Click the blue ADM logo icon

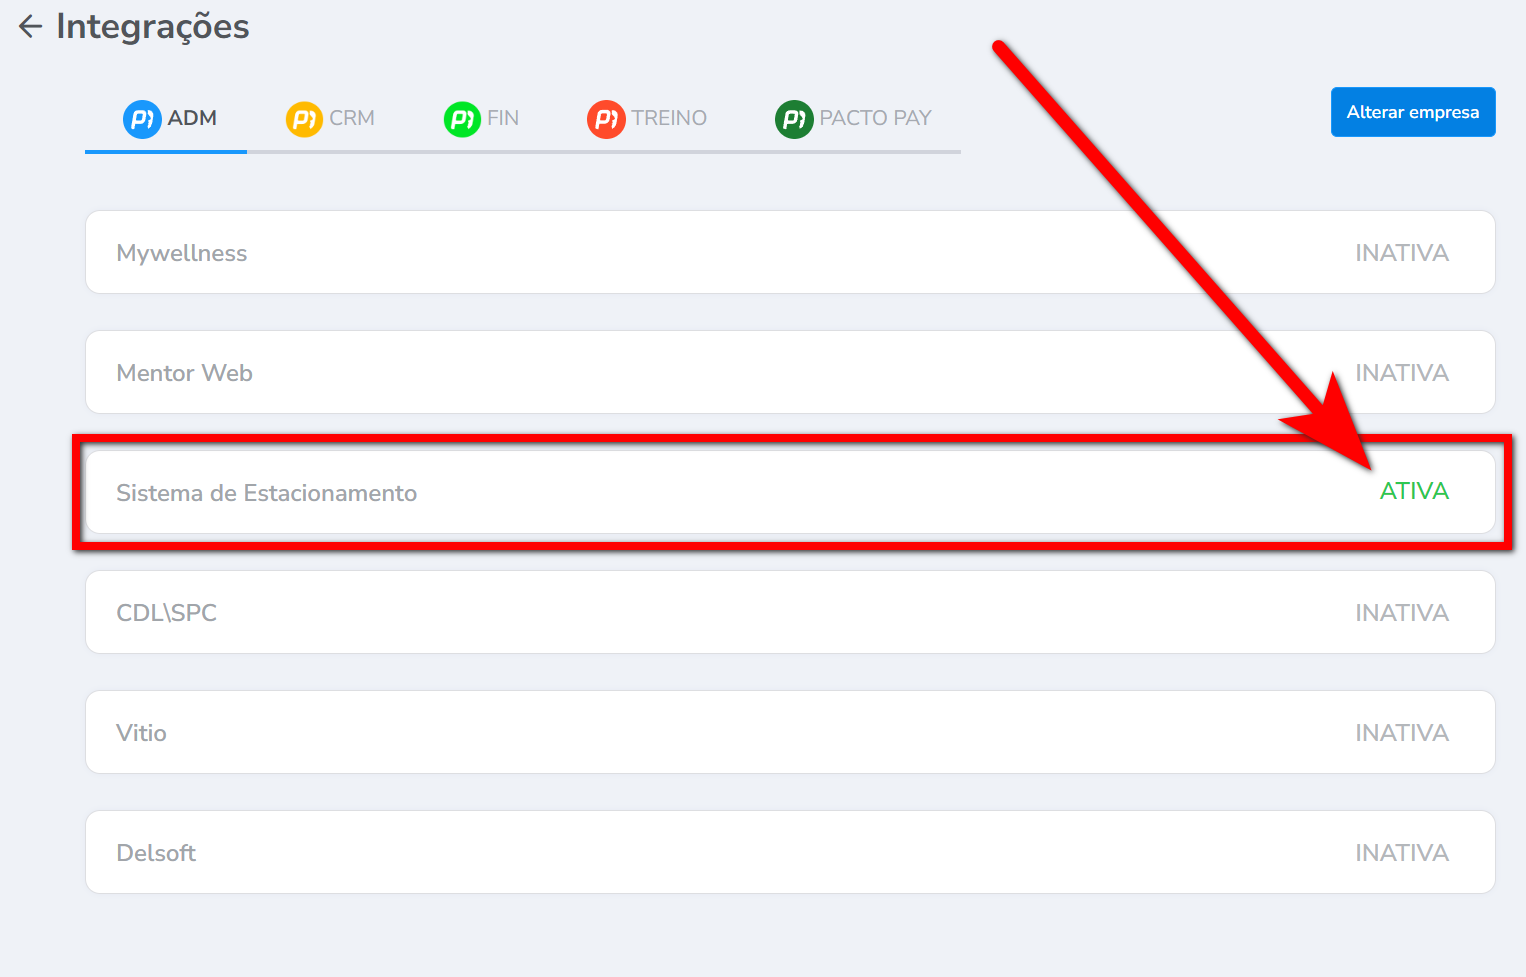[142, 119]
